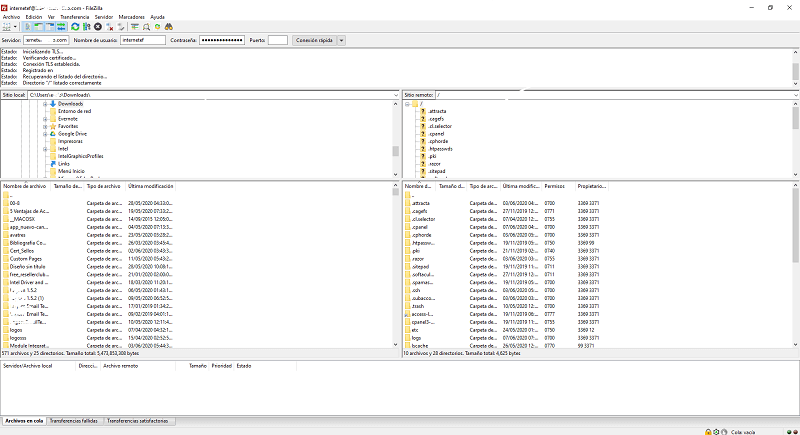Open the remote file search binoculars
This screenshot has width=800, height=435.
[x=168, y=27]
